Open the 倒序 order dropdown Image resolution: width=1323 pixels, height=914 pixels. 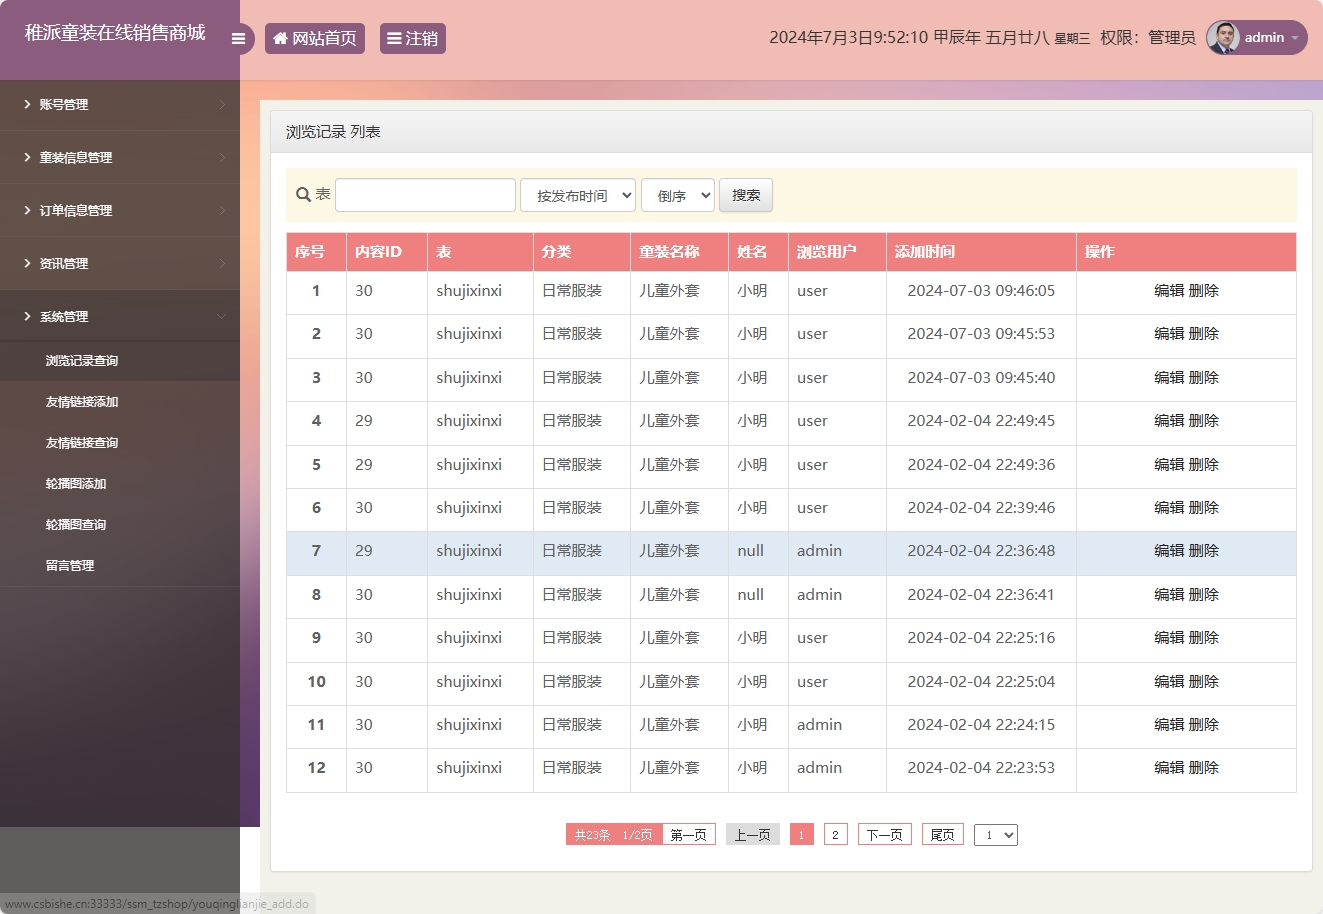(677, 194)
